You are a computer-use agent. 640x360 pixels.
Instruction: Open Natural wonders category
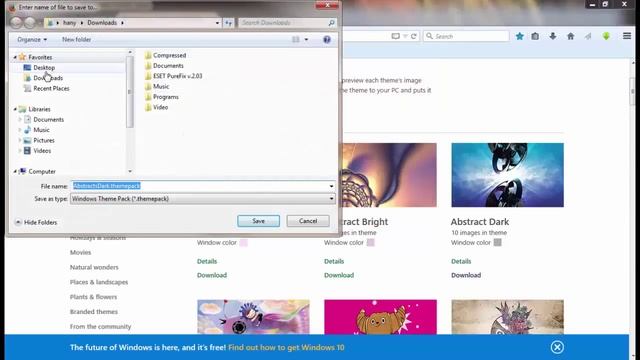pos(94,267)
